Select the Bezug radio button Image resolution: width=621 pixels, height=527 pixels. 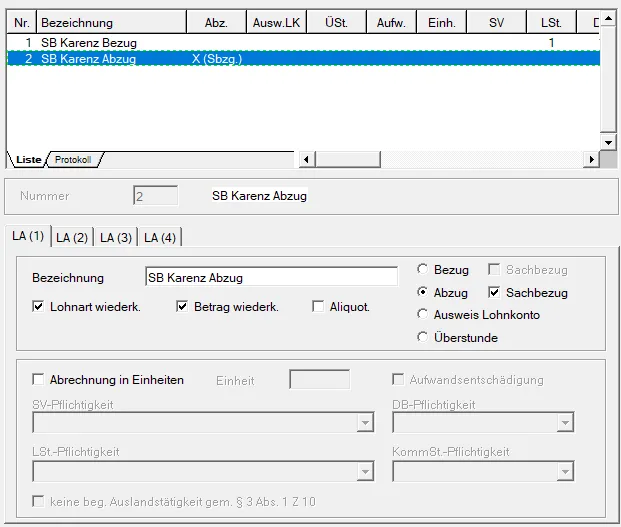(x=423, y=269)
